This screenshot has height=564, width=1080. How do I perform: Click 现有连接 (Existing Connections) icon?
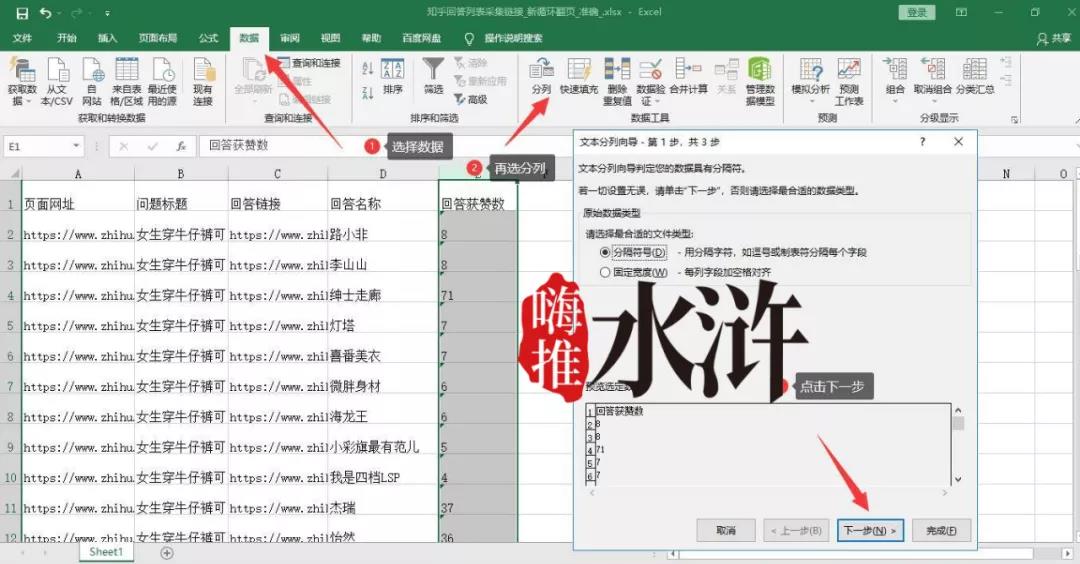point(203,70)
